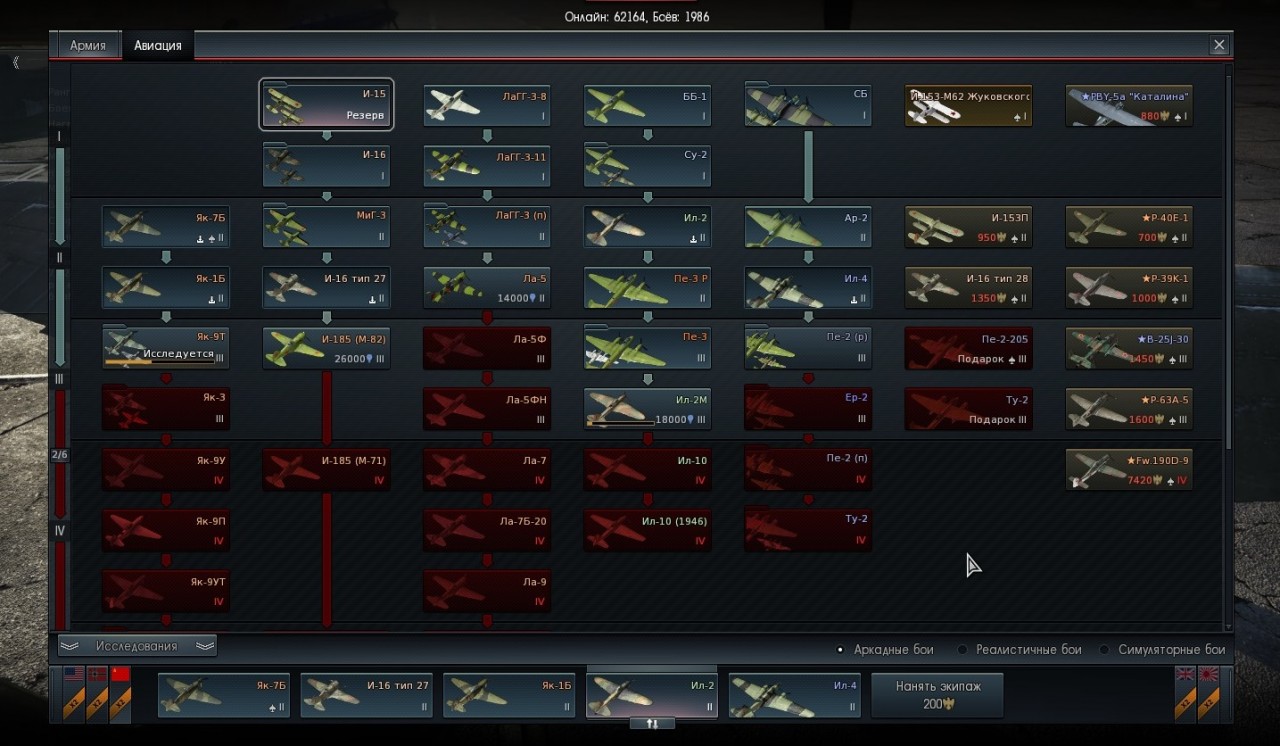Select the Ар-2 bomber card
This screenshot has height=746, width=1280.
click(808, 227)
